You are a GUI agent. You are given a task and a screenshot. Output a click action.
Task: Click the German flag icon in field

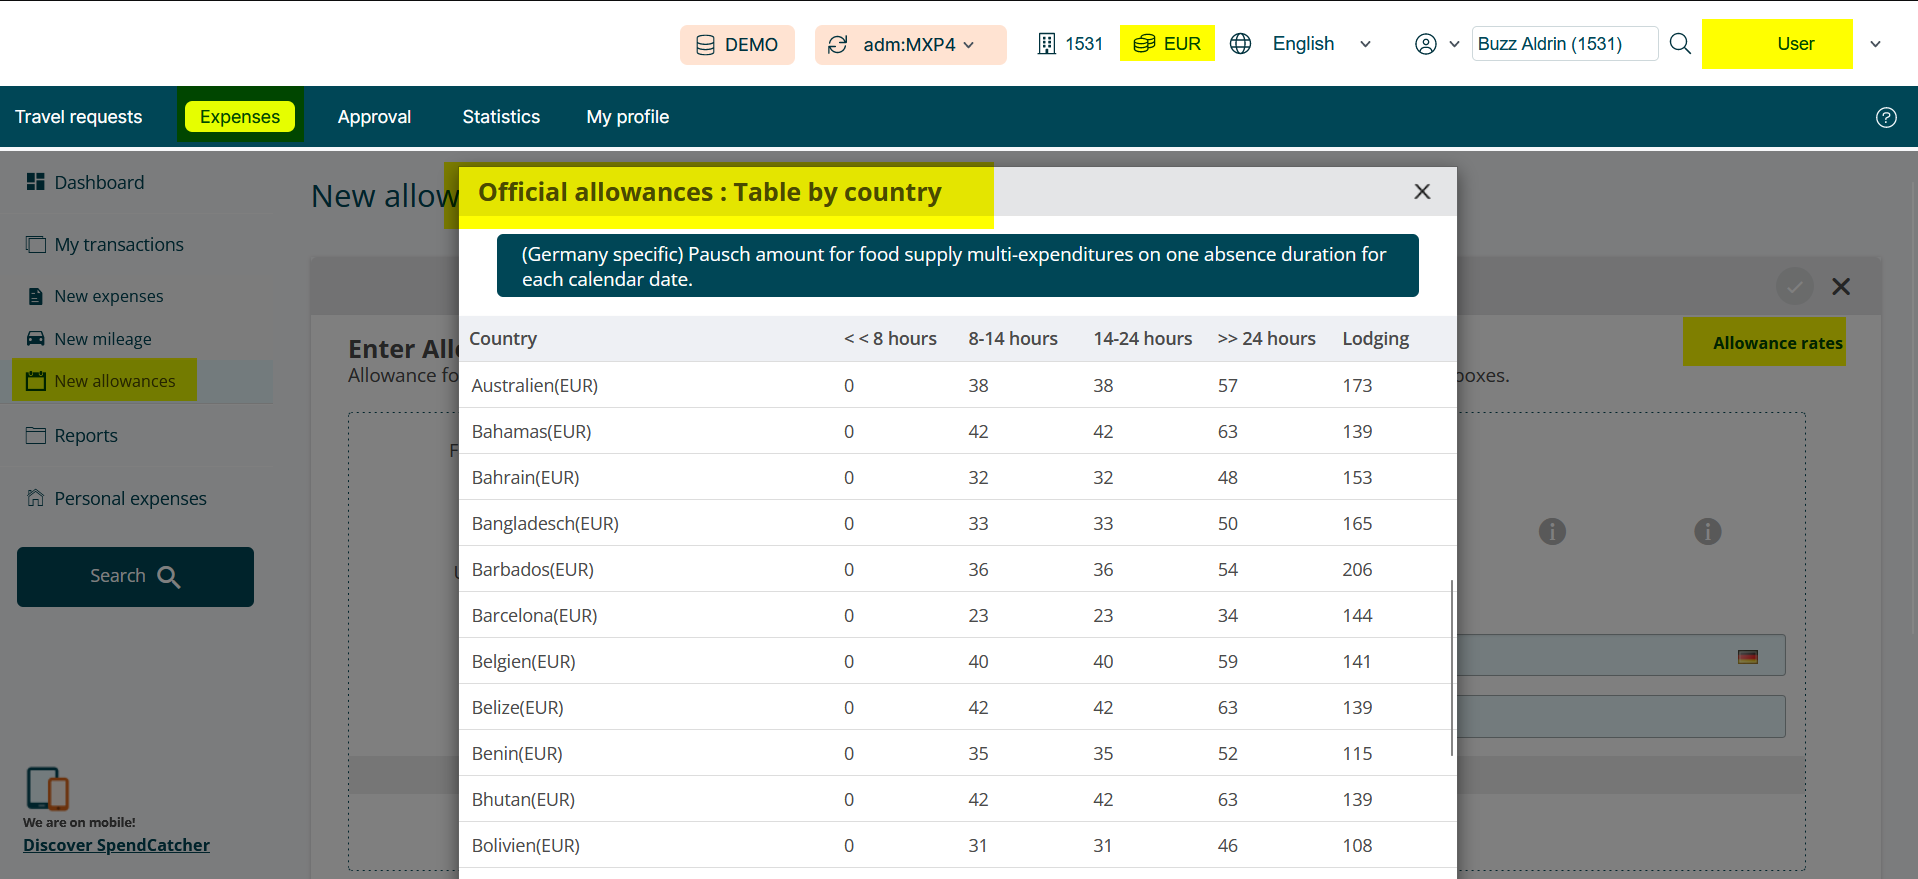point(1747,657)
